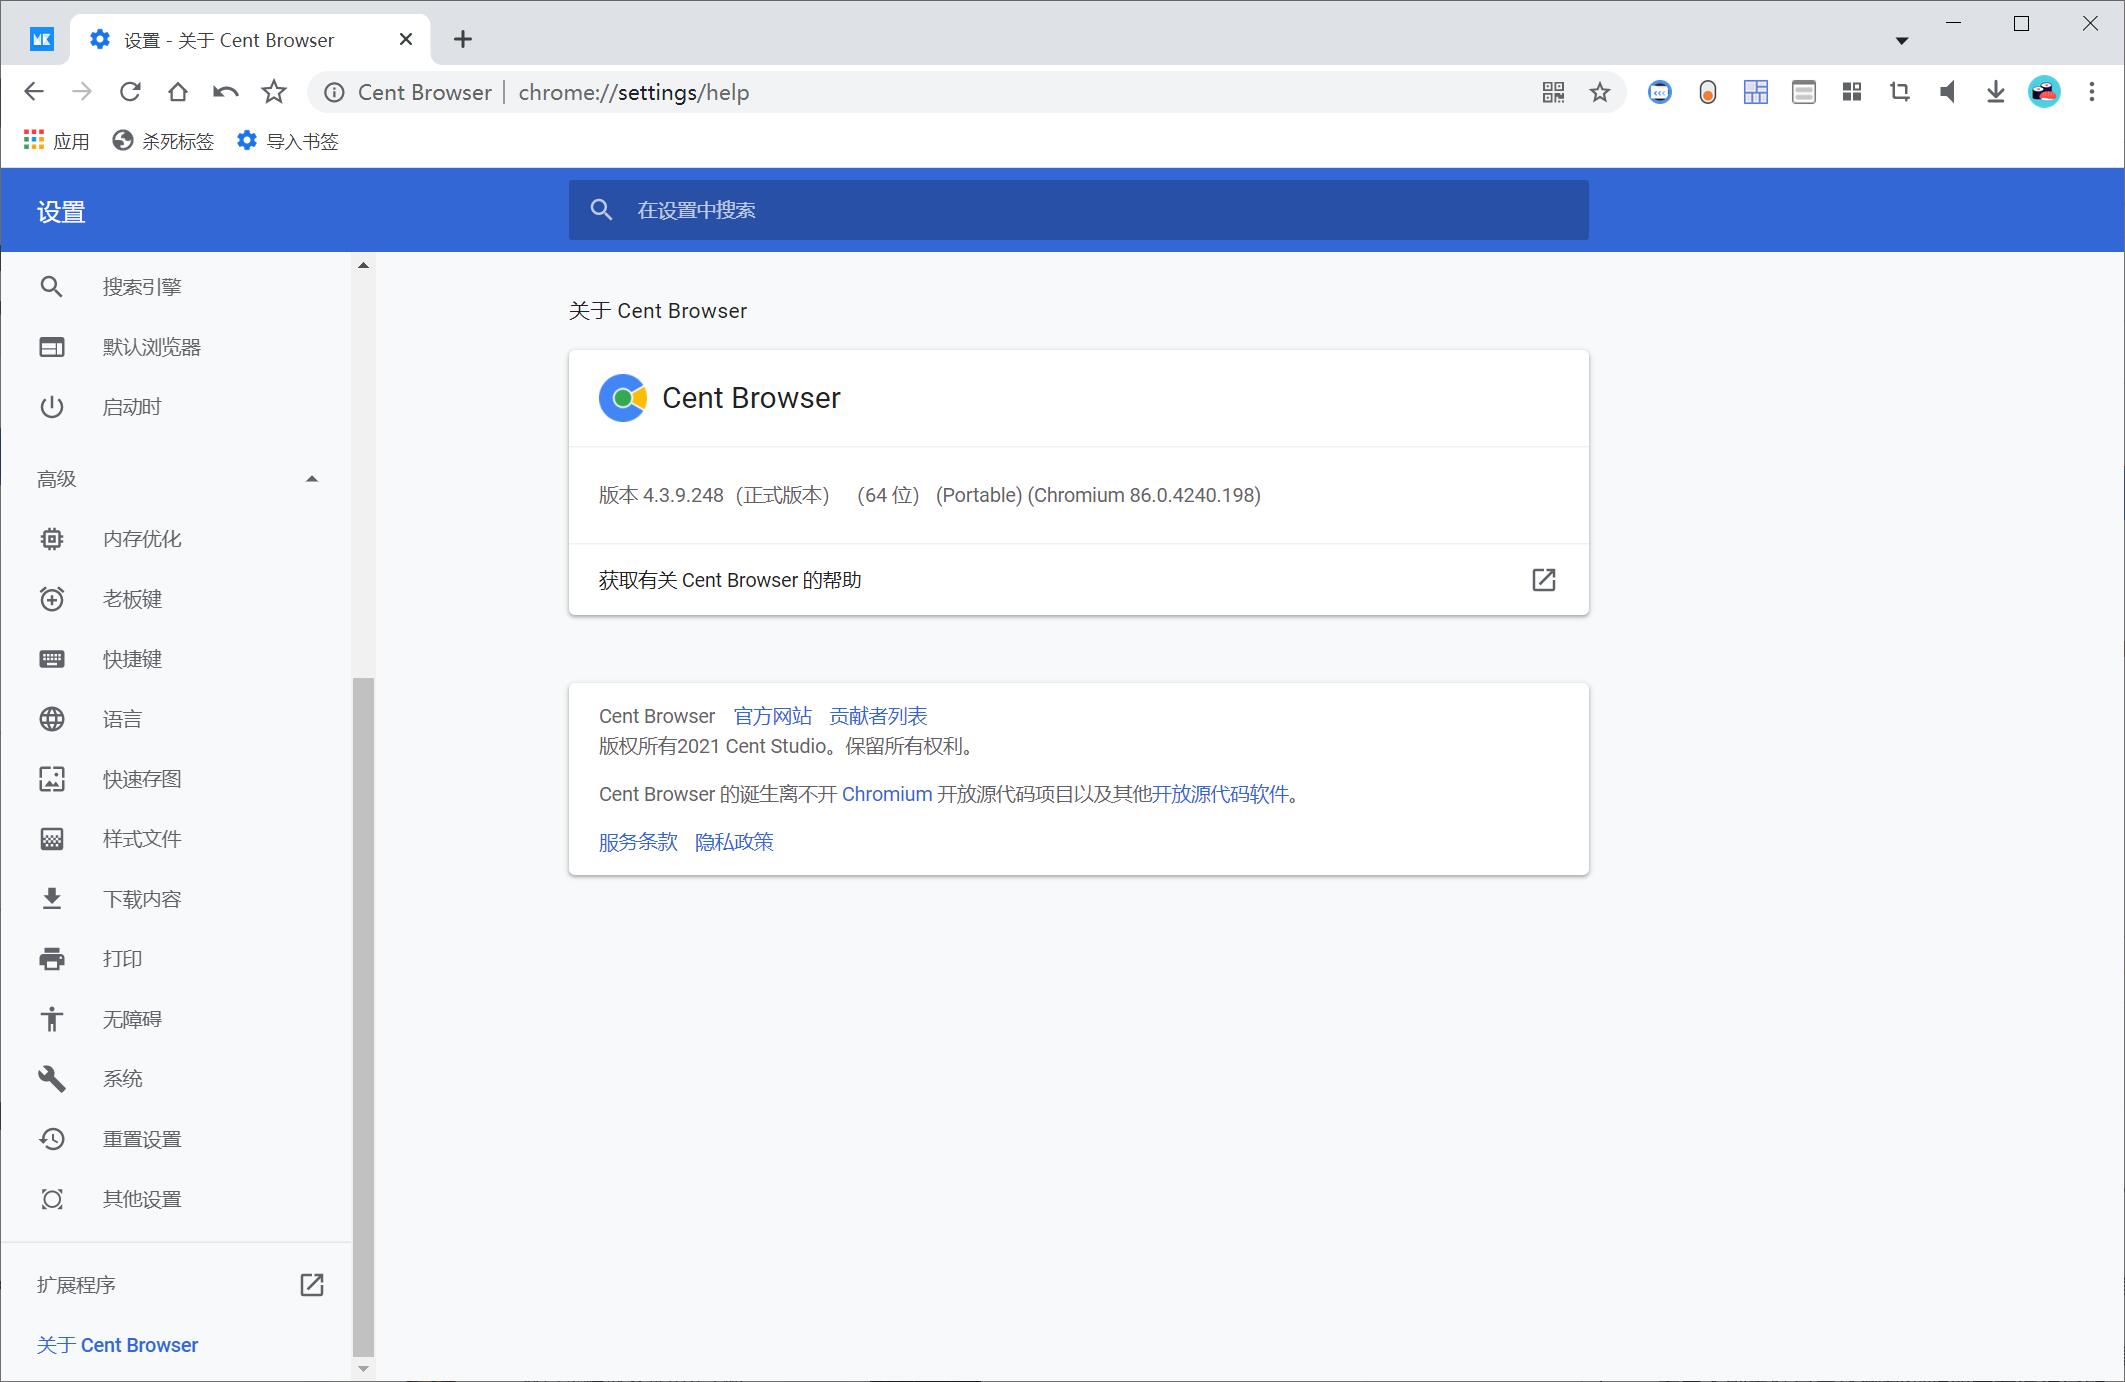2125x1382 pixels.
Task: Open the tab list dropdown arrow
Action: [1901, 41]
